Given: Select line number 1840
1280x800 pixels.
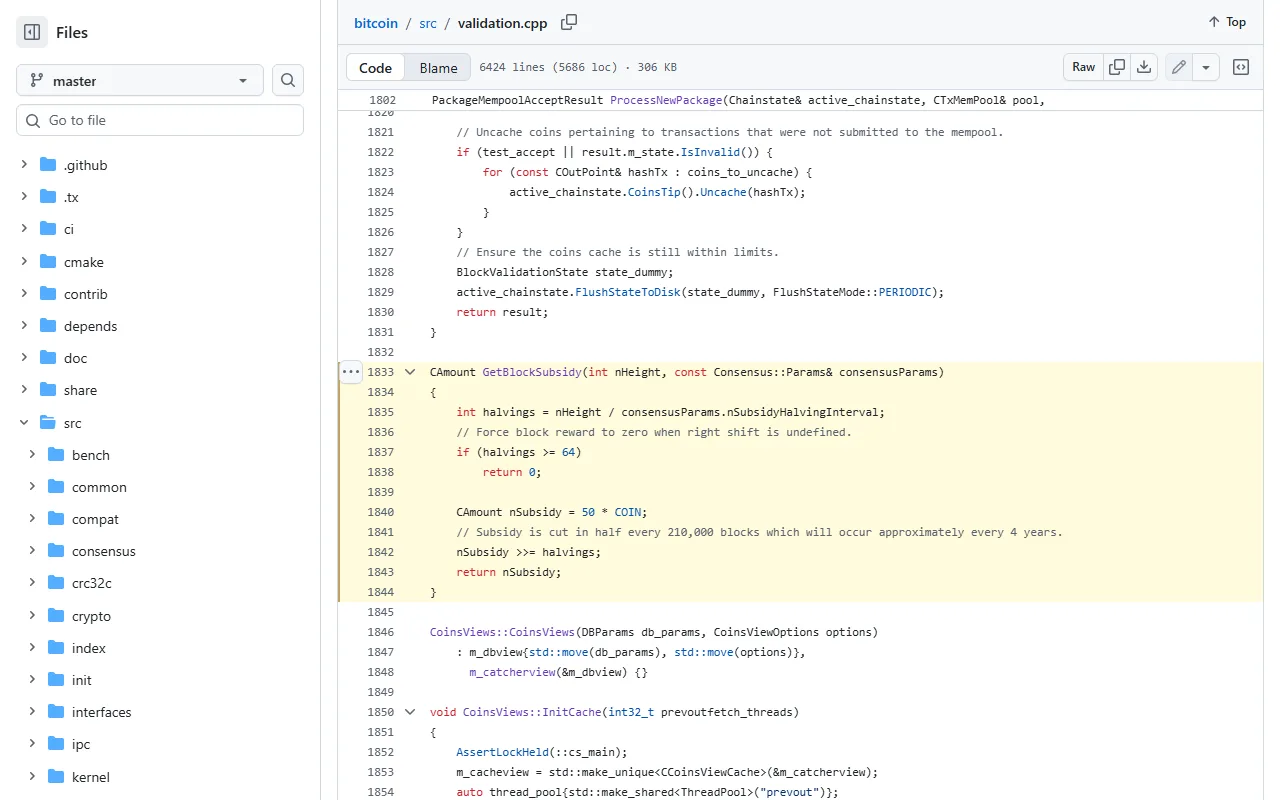Looking at the screenshot, I should pyautogui.click(x=381, y=512).
